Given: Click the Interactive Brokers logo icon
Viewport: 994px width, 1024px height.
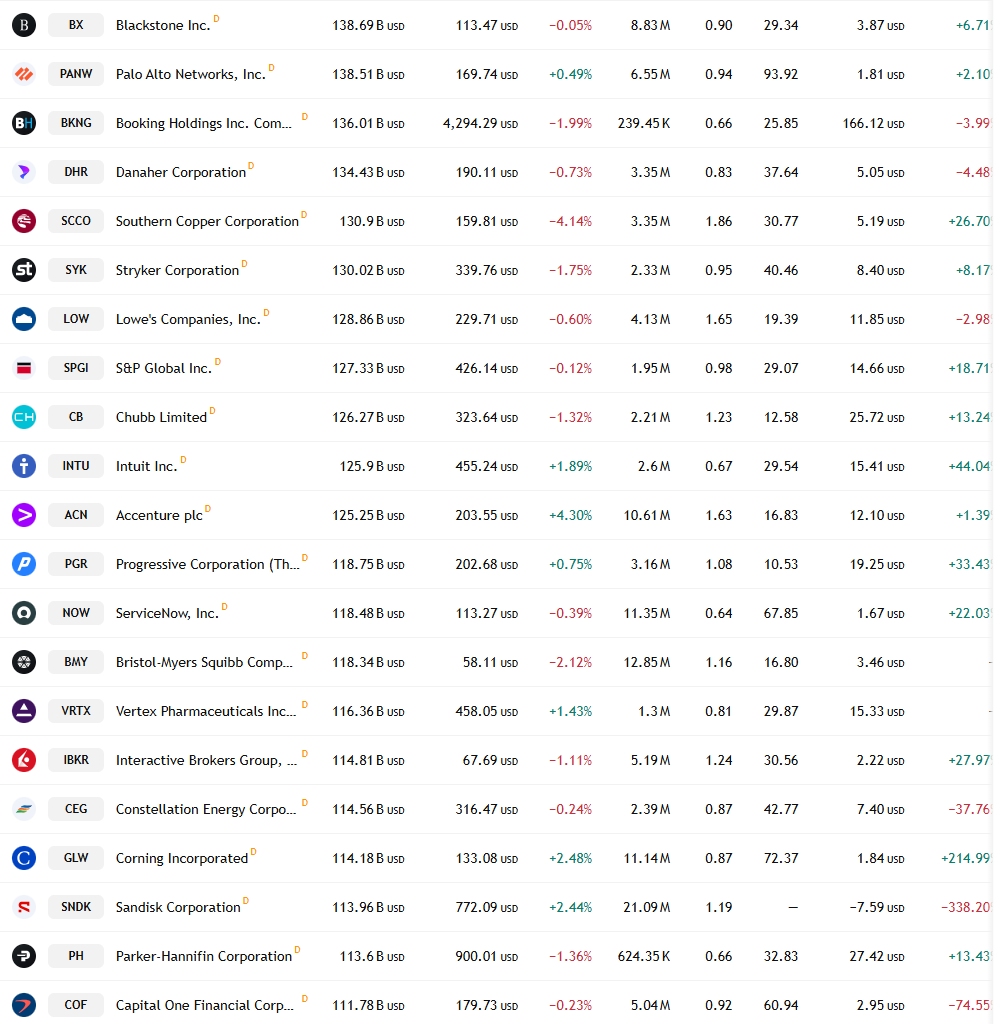Looking at the screenshot, I should (x=24, y=760).
